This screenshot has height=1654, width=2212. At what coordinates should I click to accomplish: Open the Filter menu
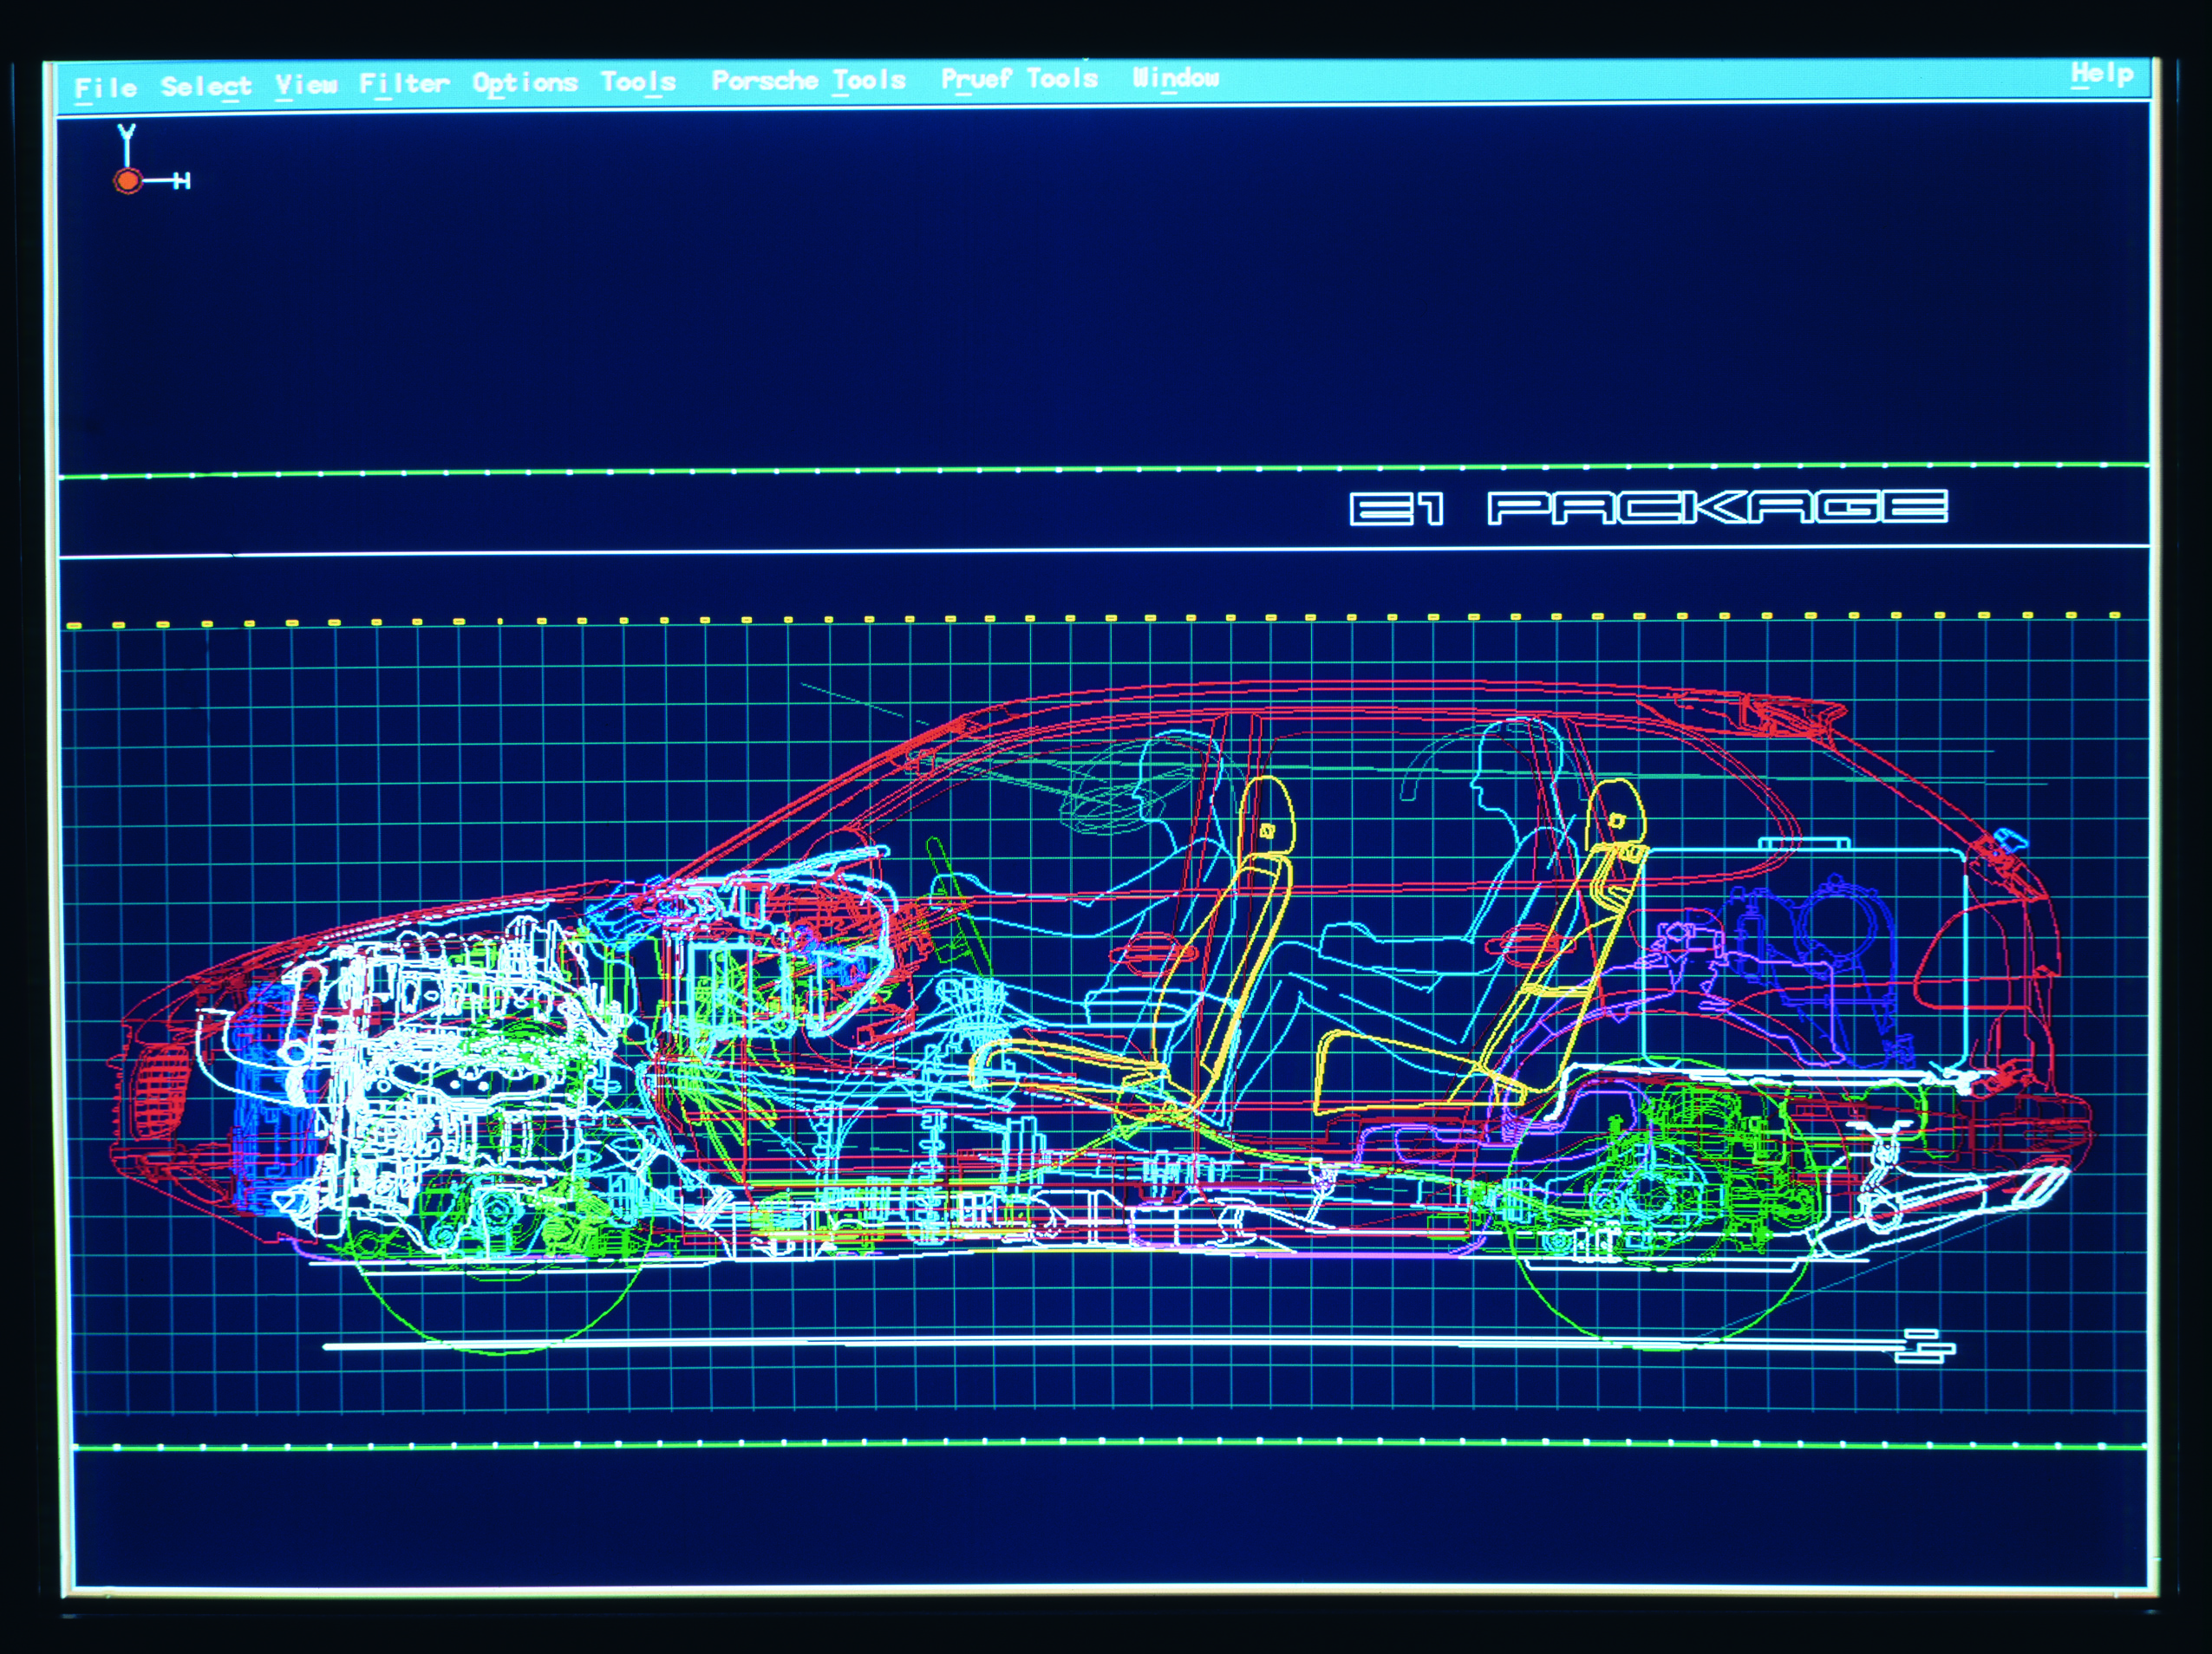404,83
